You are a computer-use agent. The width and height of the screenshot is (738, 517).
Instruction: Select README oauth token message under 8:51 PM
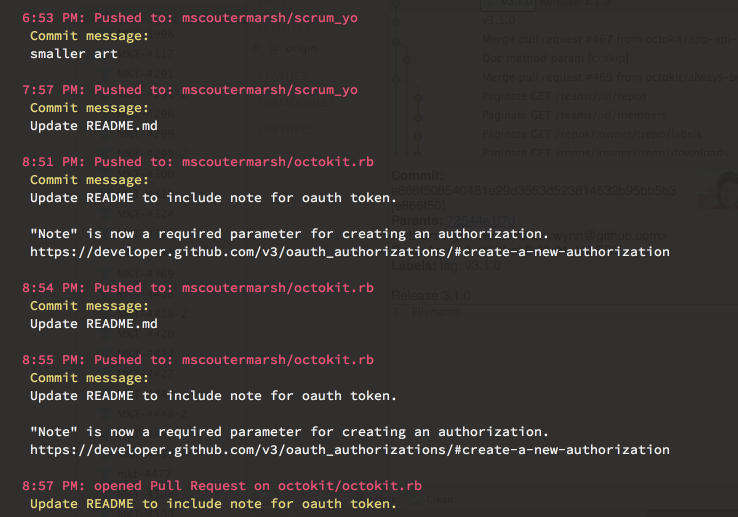[x=213, y=198]
